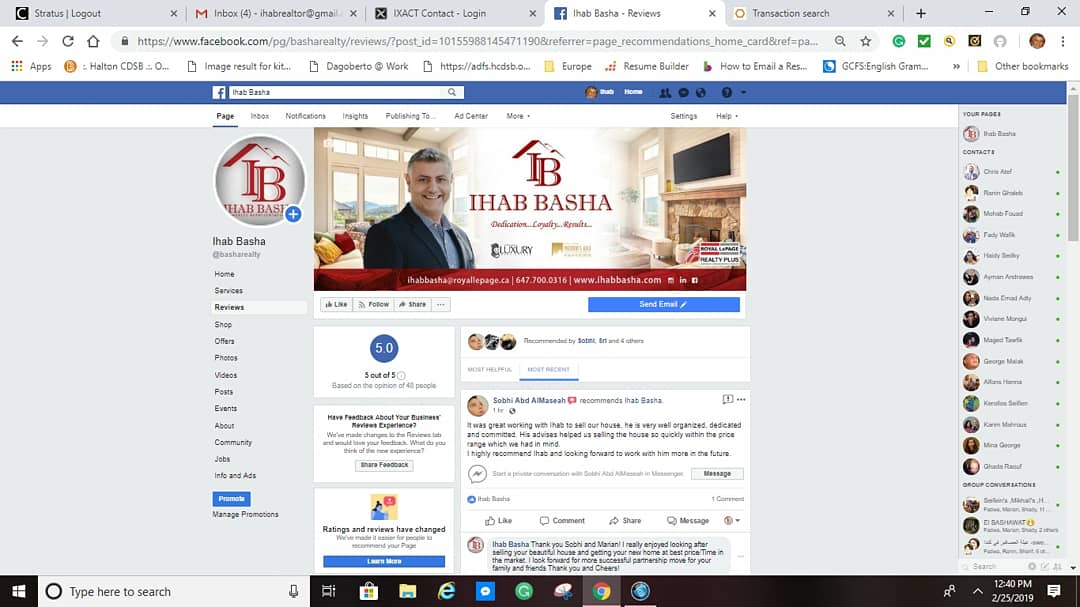Open options ellipsis on Sobhi's review

(x=741, y=400)
